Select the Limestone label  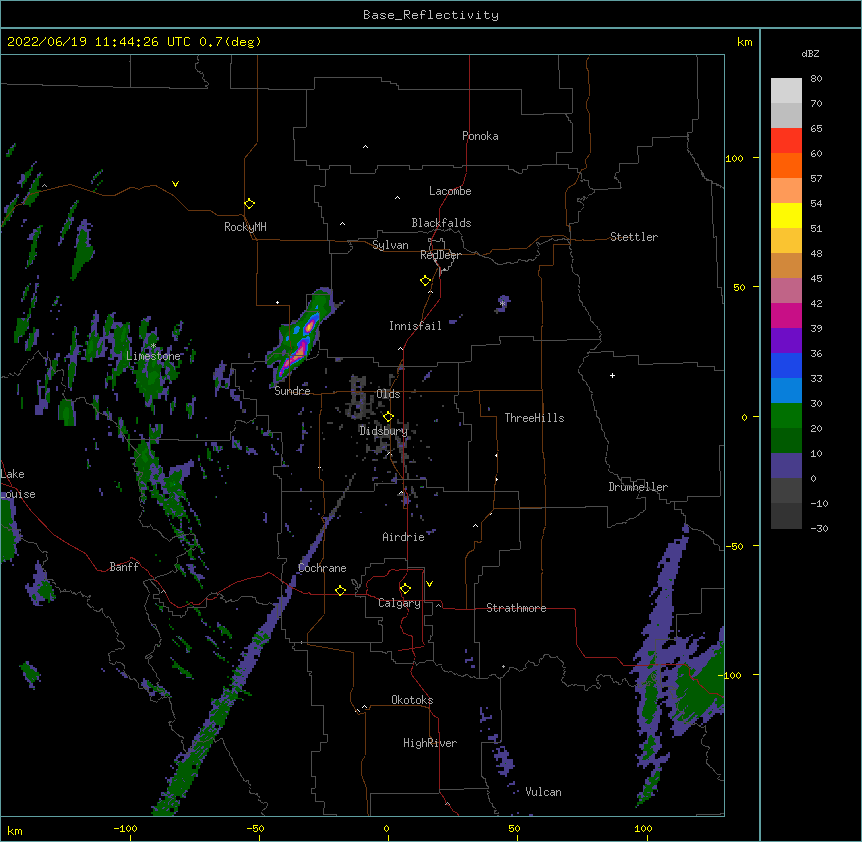coord(153,356)
